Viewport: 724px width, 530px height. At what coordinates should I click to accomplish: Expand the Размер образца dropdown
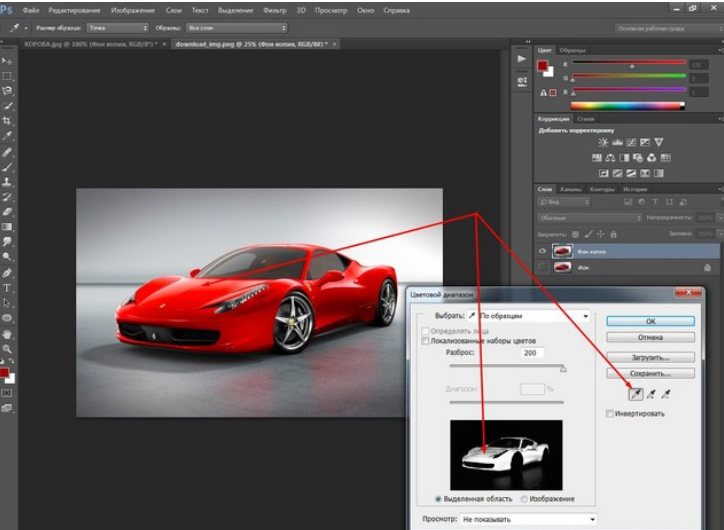click(118, 28)
